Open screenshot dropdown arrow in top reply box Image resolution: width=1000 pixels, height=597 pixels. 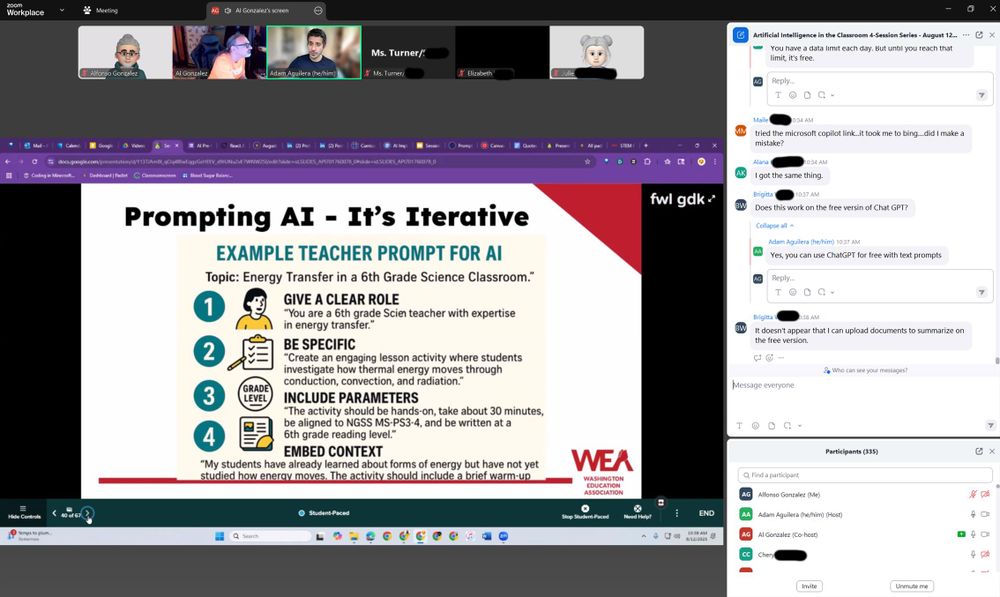(x=833, y=95)
